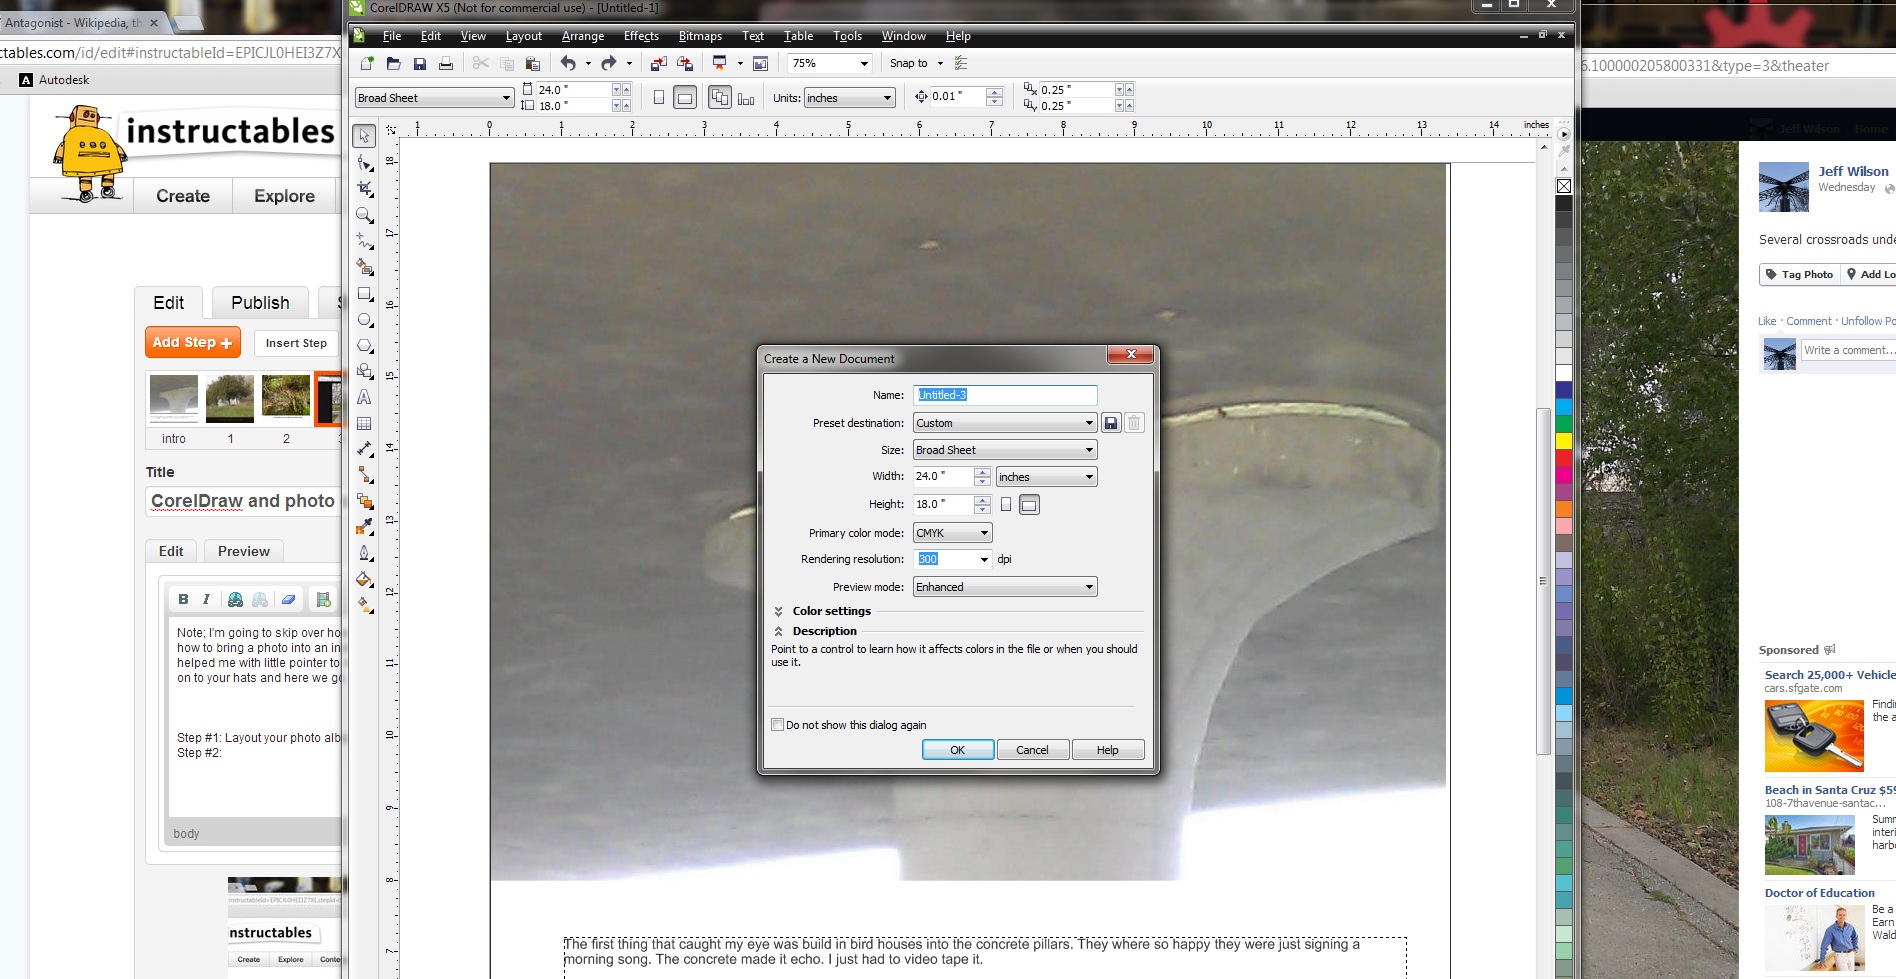This screenshot has height=979, width=1896.
Task: Pick the red swatch in color palette
Action: click(1564, 458)
